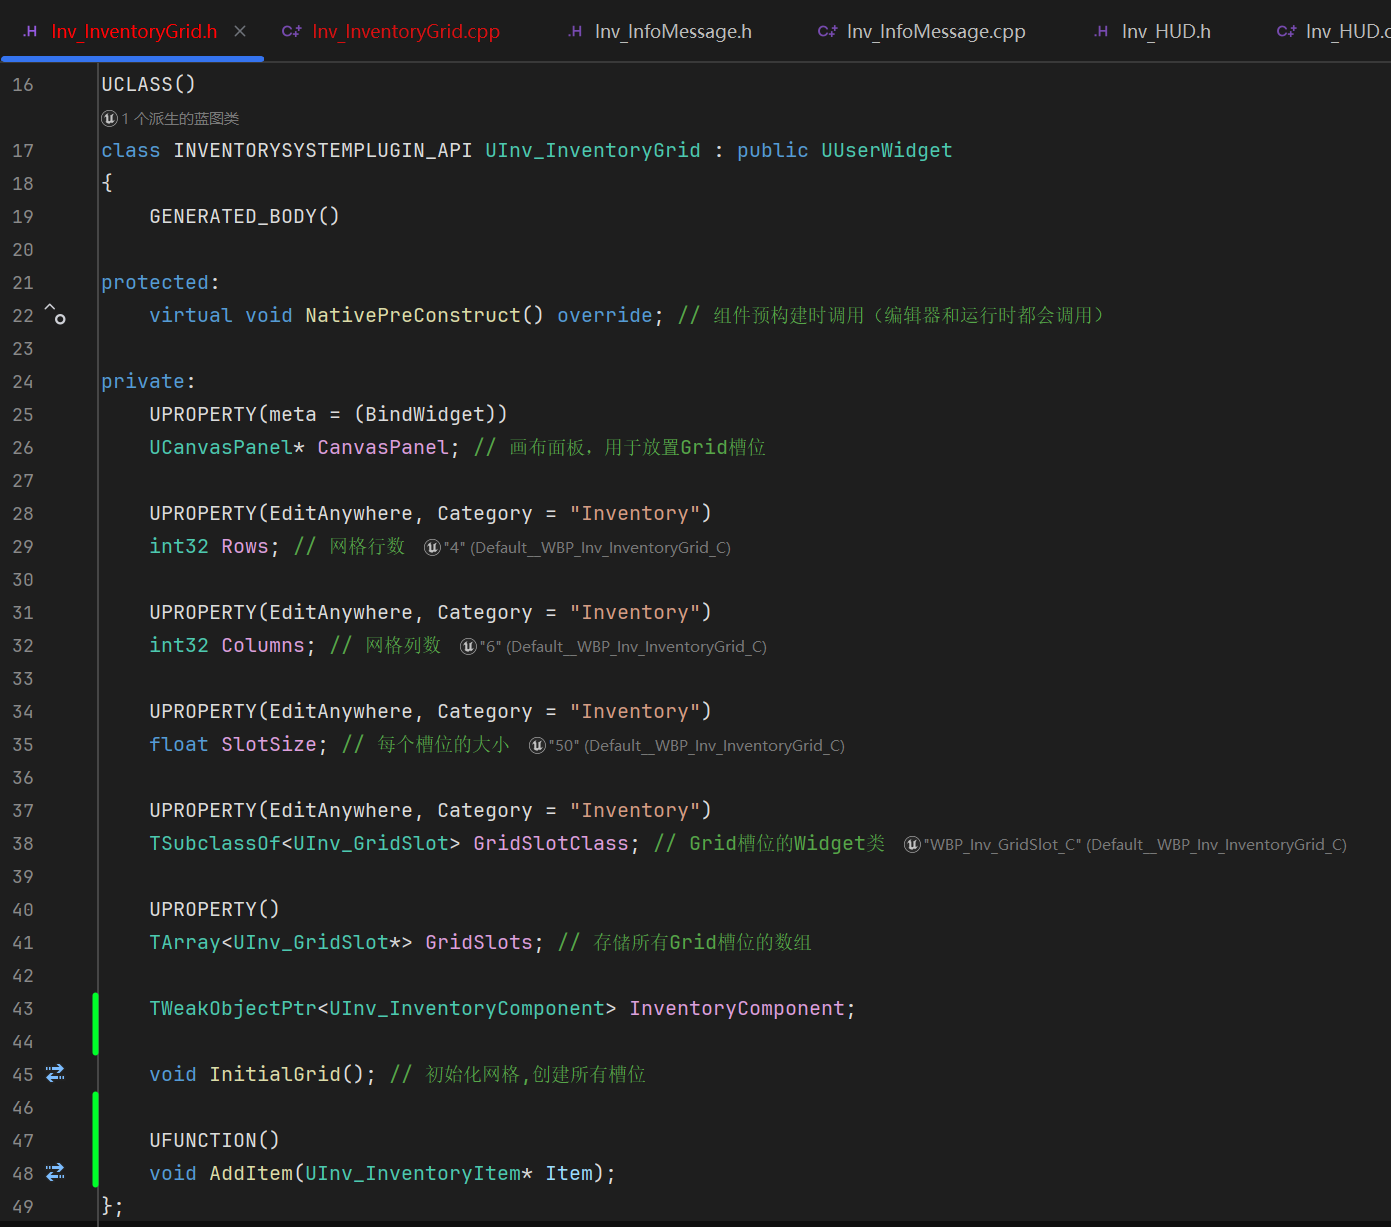
Task: Close the Inv_InventoryGrid.h tab
Action: pyautogui.click(x=240, y=32)
